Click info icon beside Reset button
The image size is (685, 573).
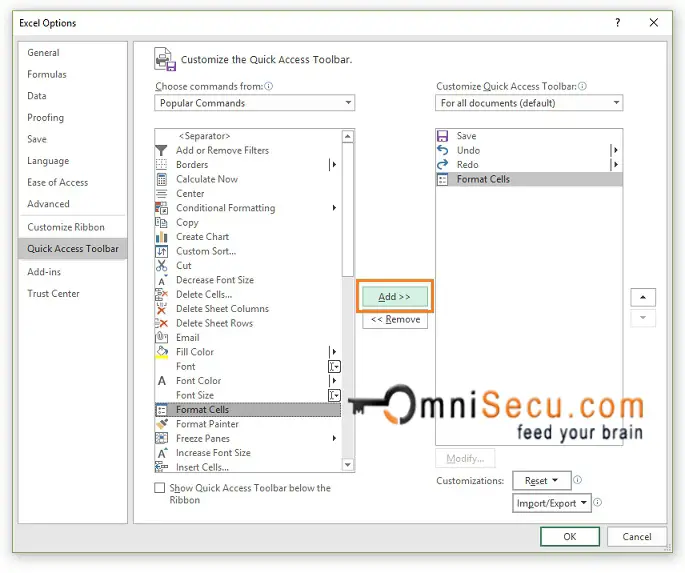577,480
